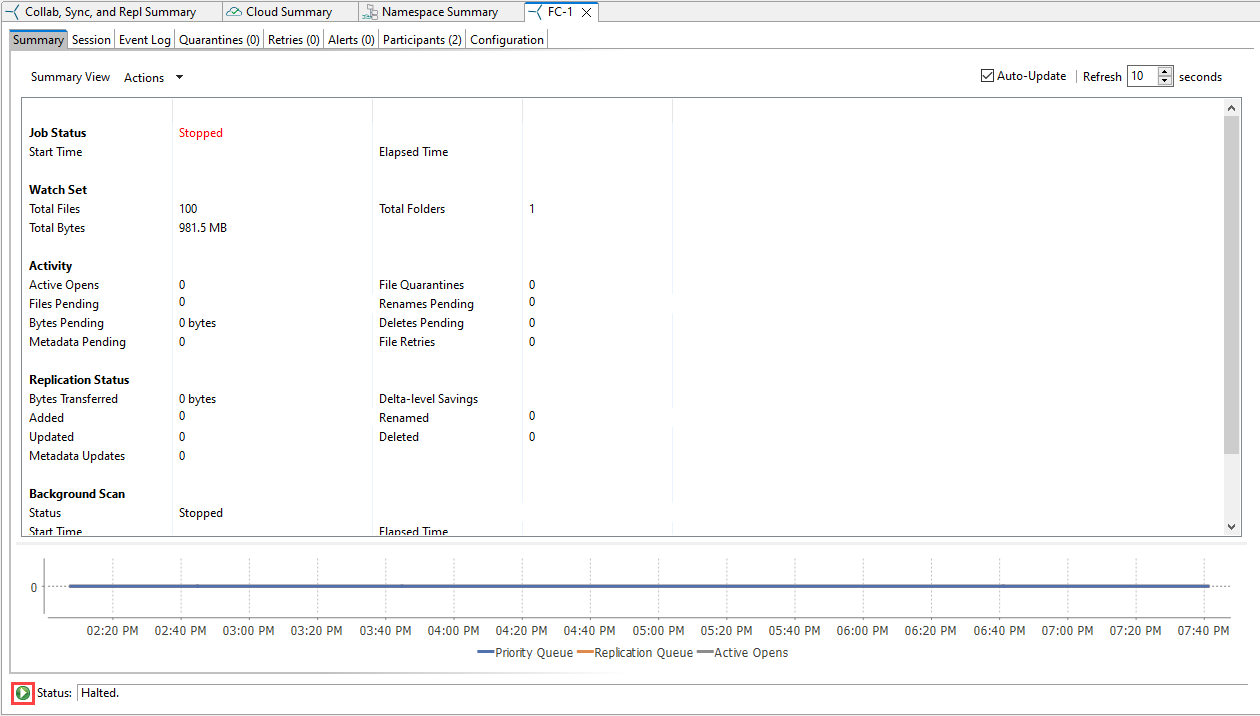Close the FC-1 tab with its X icon
The image size is (1260, 716).
point(585,11)
